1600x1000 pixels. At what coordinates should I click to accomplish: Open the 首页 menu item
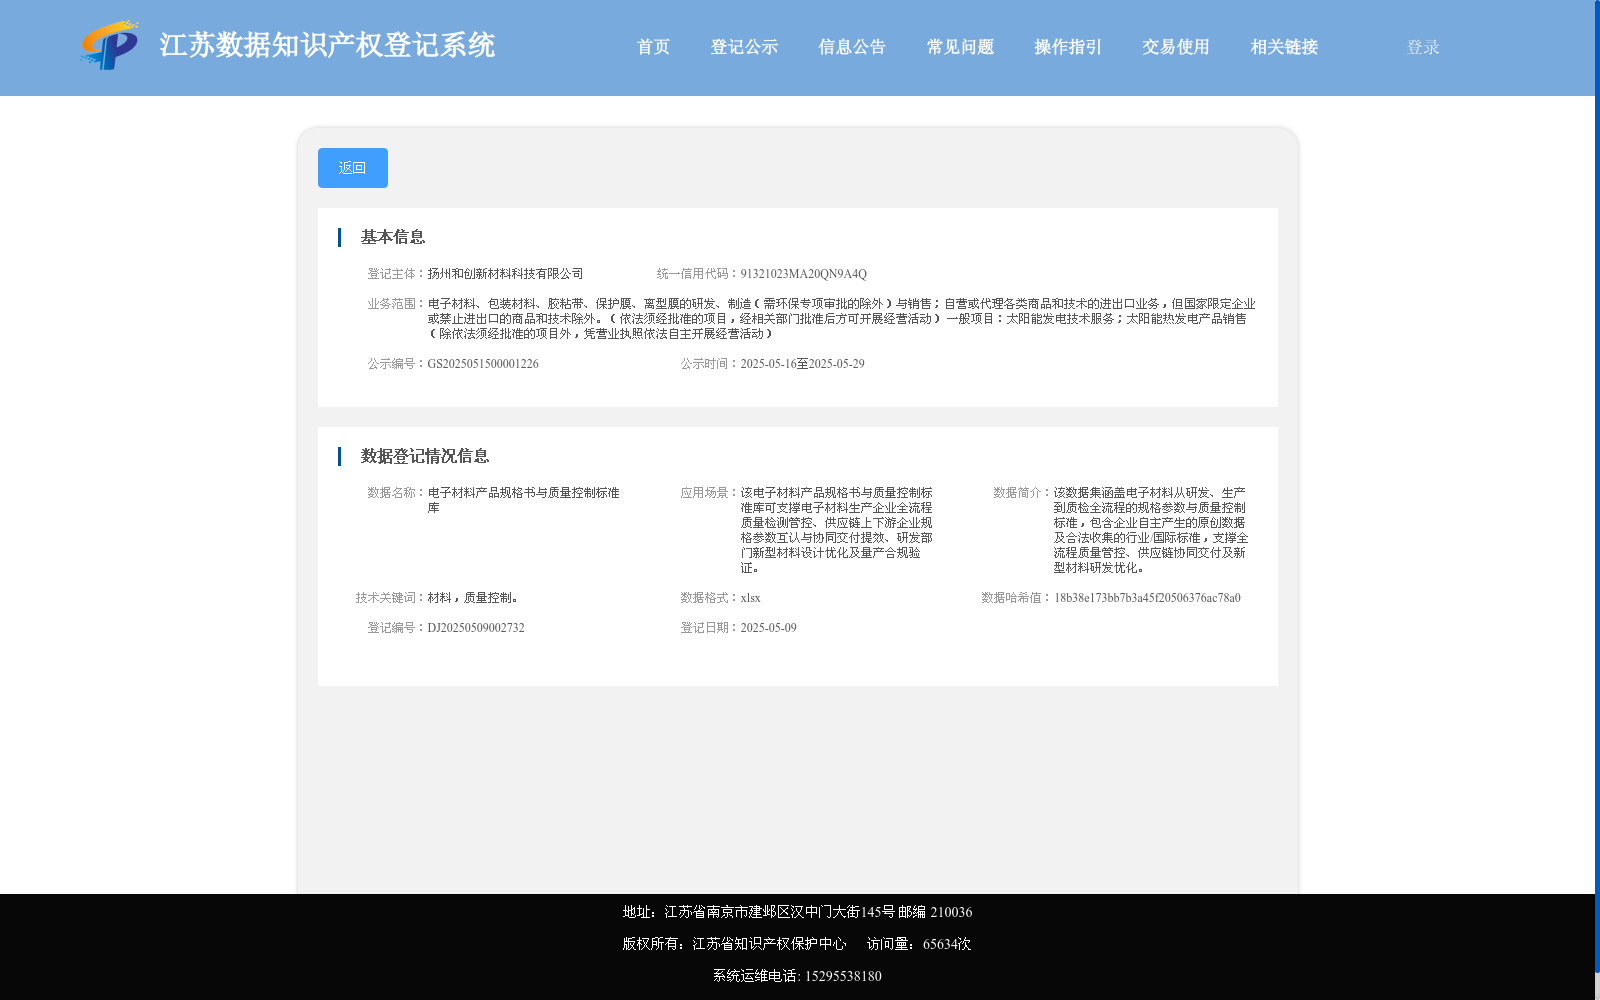[x=653, y=47]
